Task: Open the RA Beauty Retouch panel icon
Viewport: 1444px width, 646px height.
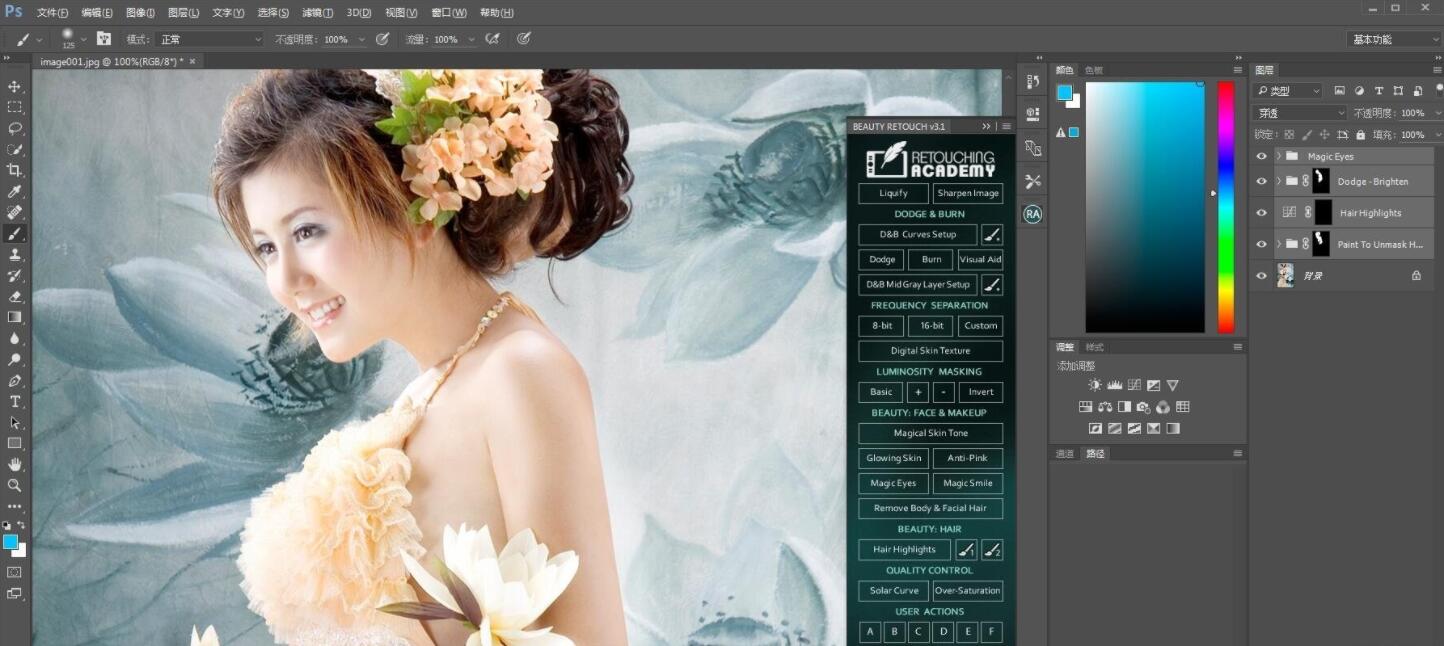Action: point(1033,214)
